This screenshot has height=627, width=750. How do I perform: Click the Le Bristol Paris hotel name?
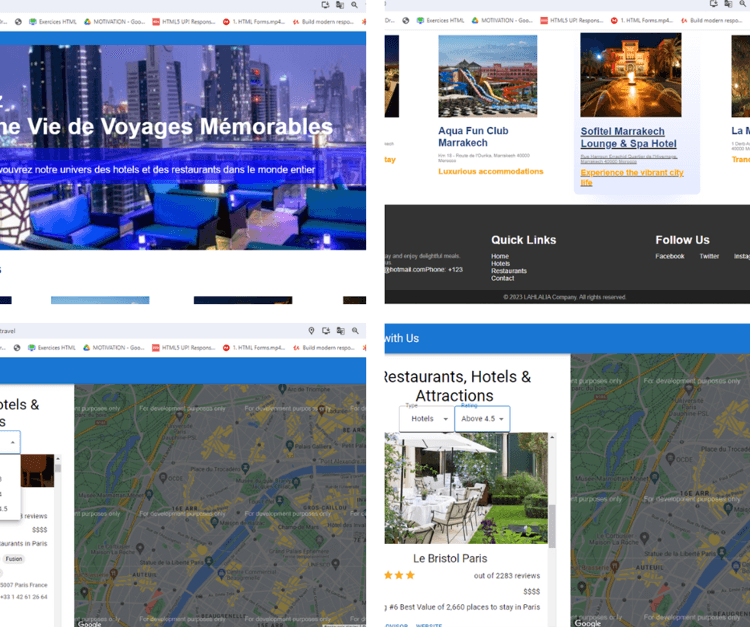[x=450, y=558]
